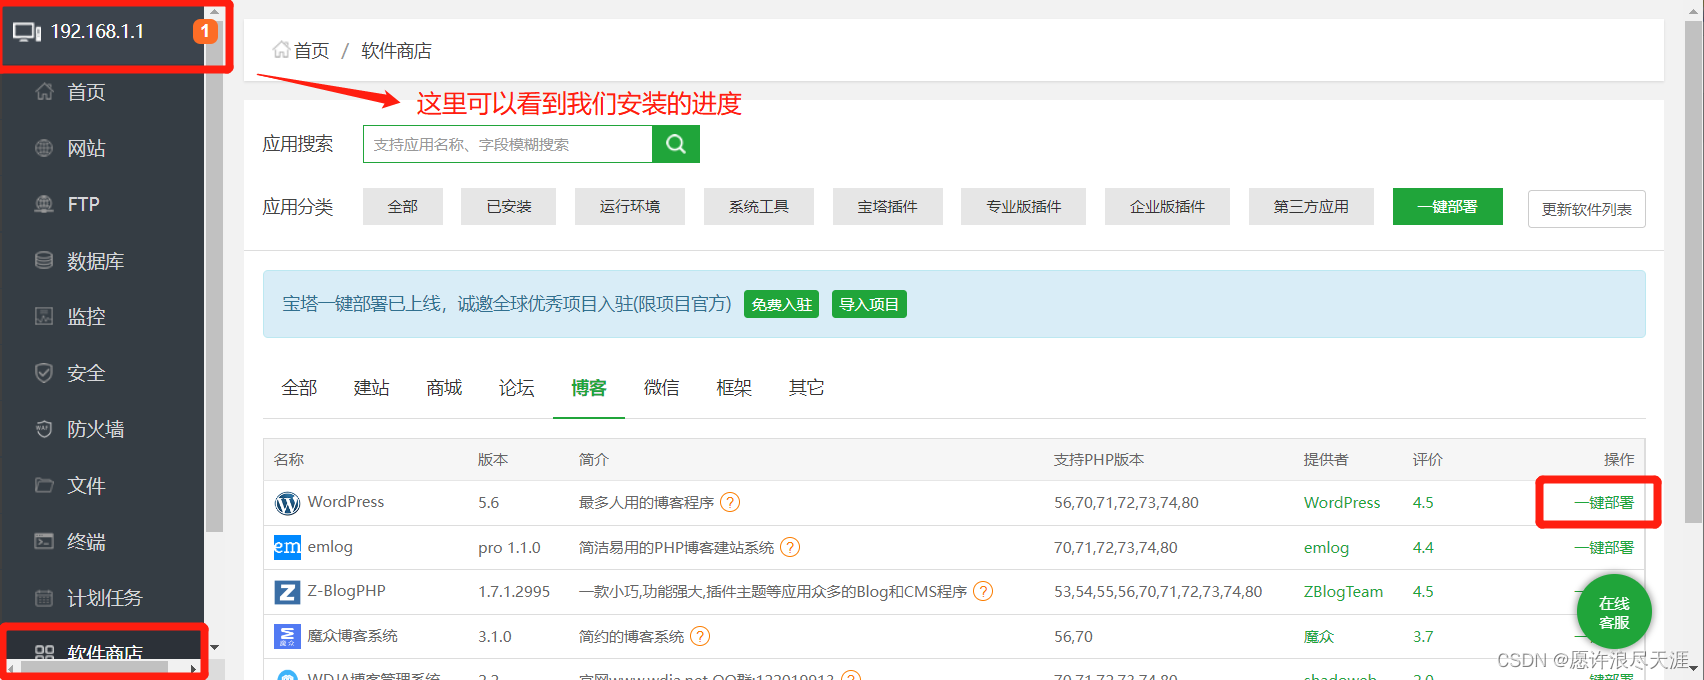
Task: Filter by 宝塔插件 category
Action: [888, 206]
